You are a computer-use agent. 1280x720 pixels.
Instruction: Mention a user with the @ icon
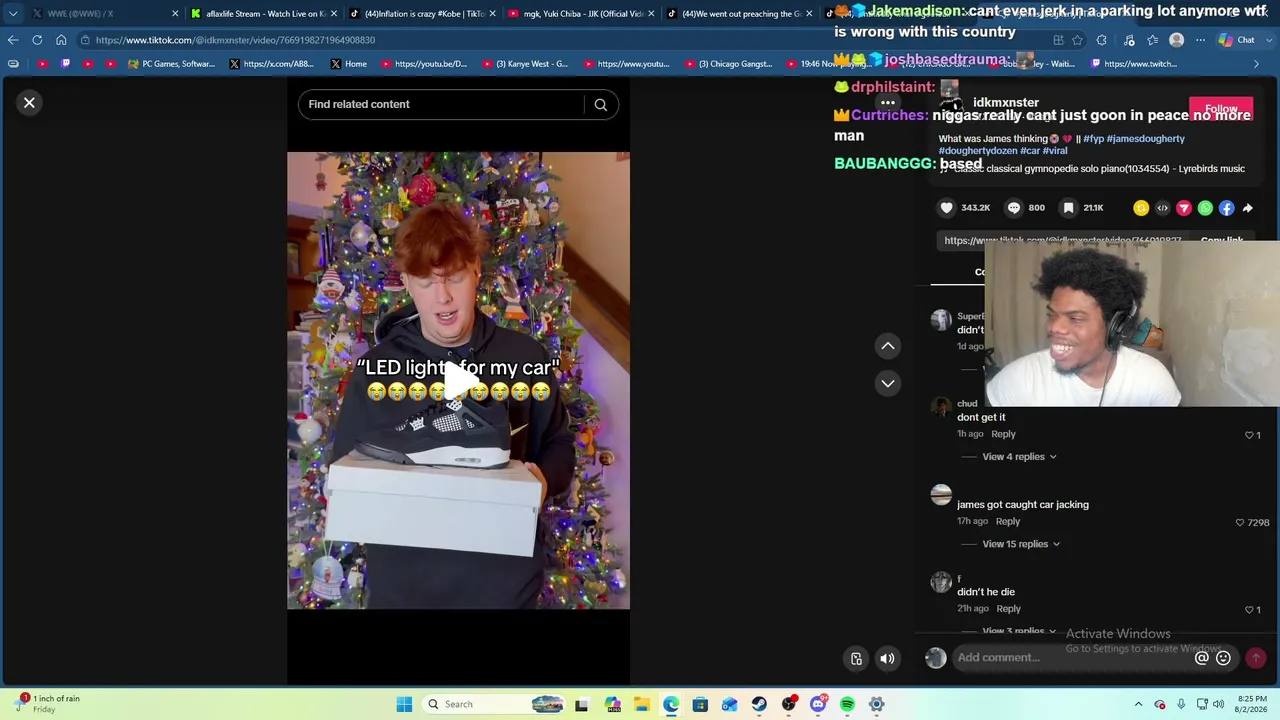(x=1202, y=658)
